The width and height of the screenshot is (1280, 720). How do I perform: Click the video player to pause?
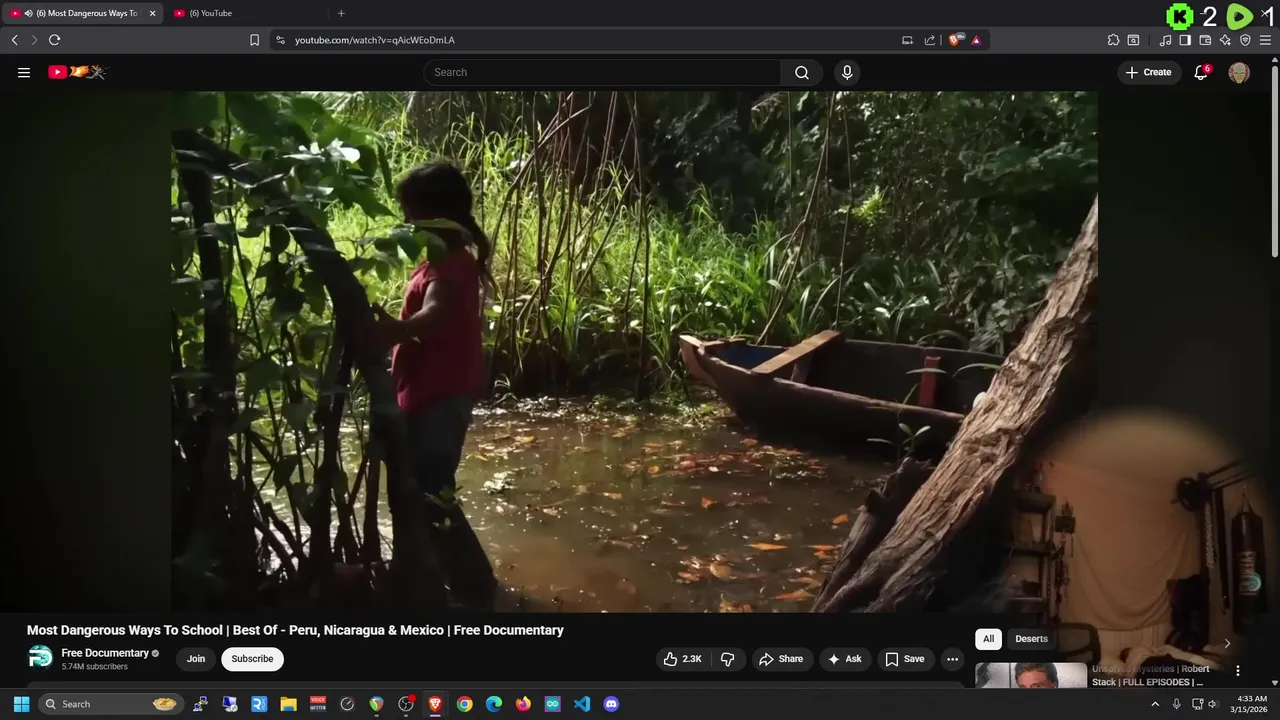[634, 351]
